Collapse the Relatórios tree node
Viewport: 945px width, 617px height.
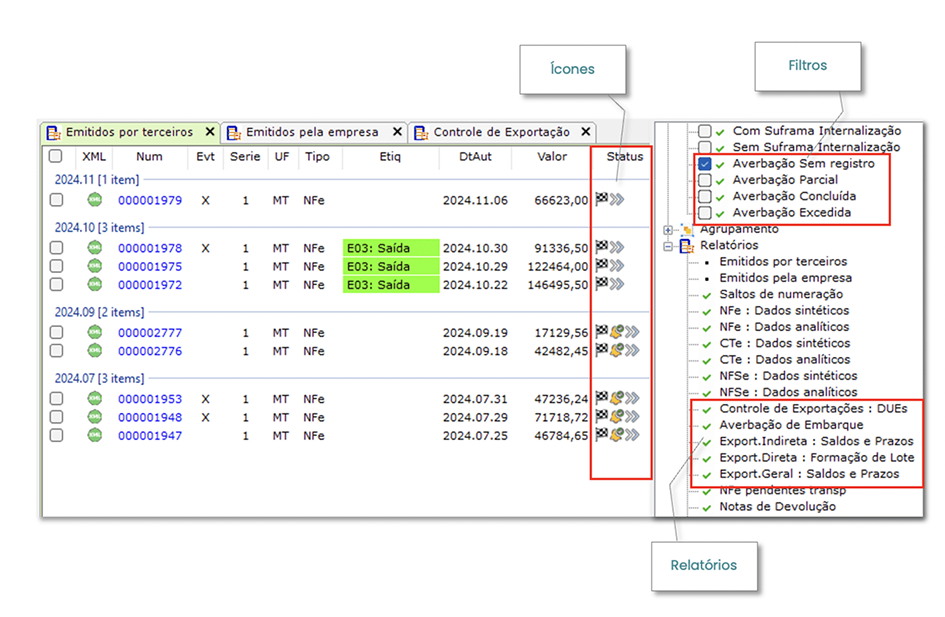point(668,245)
